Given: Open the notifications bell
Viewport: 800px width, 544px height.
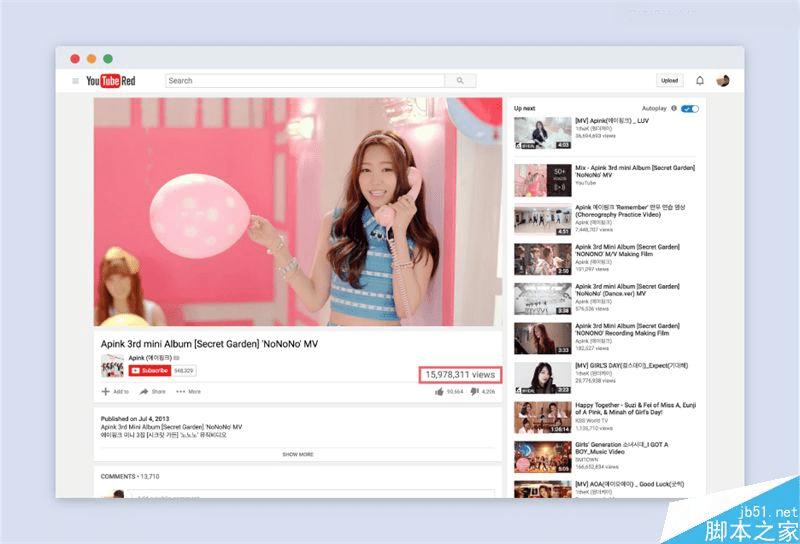Looking at the screenshot, I should pos(700,81).
